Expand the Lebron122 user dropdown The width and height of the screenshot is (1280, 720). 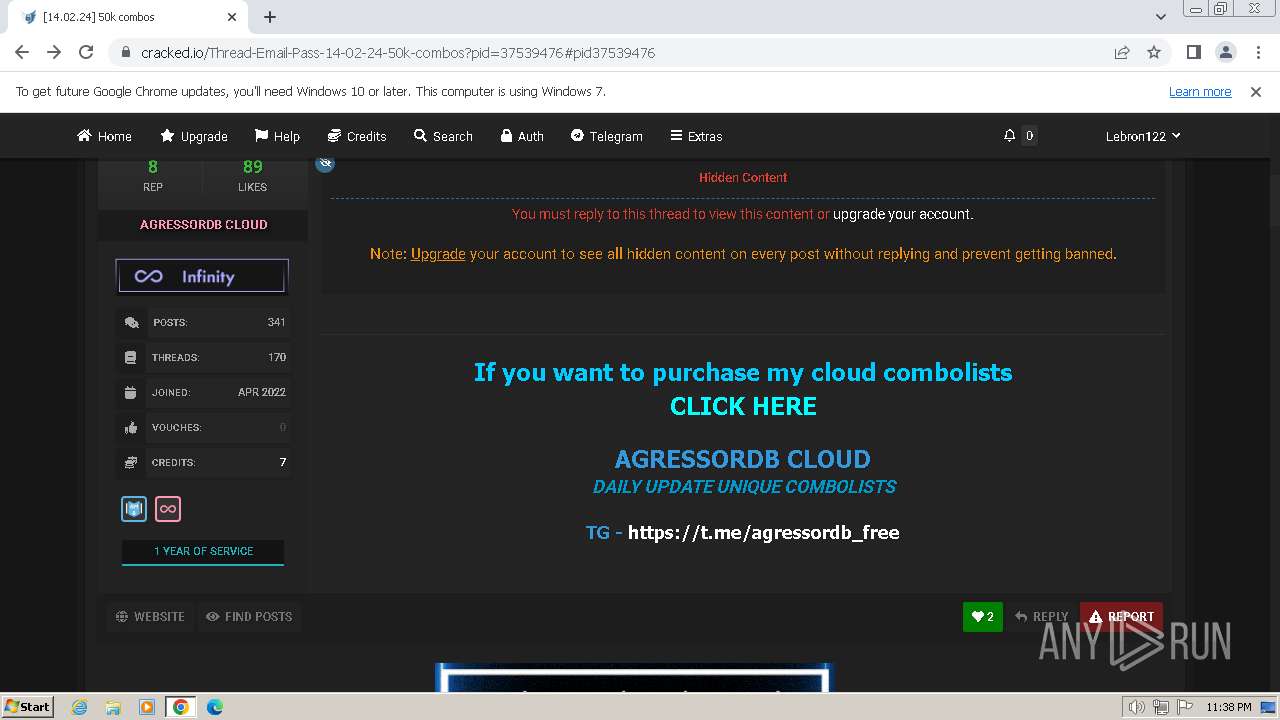(x=1143, y=136)
